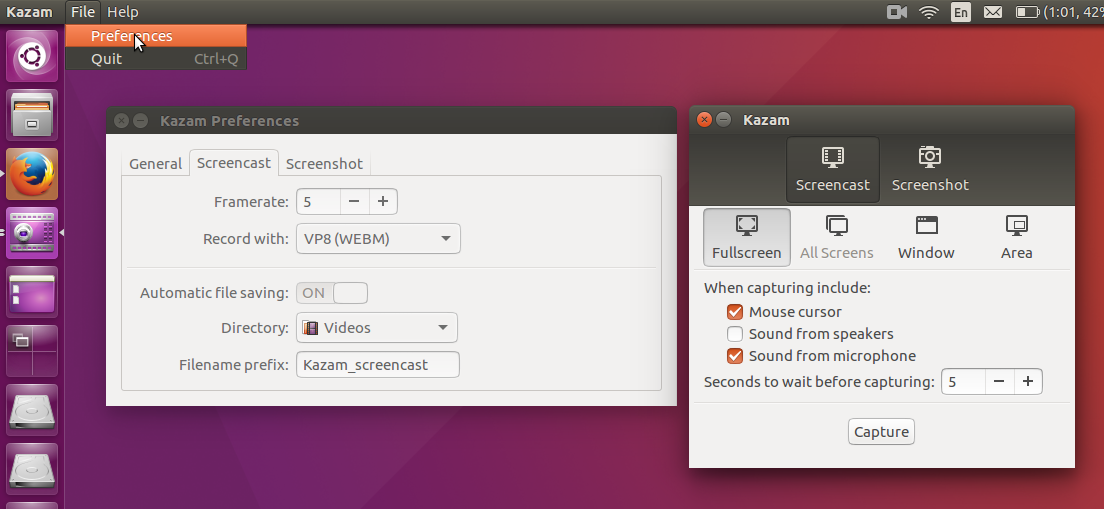Enable Sound from speakers checkbox
The width and height of the screenshot is (1104, 509).
pos(735,334)
